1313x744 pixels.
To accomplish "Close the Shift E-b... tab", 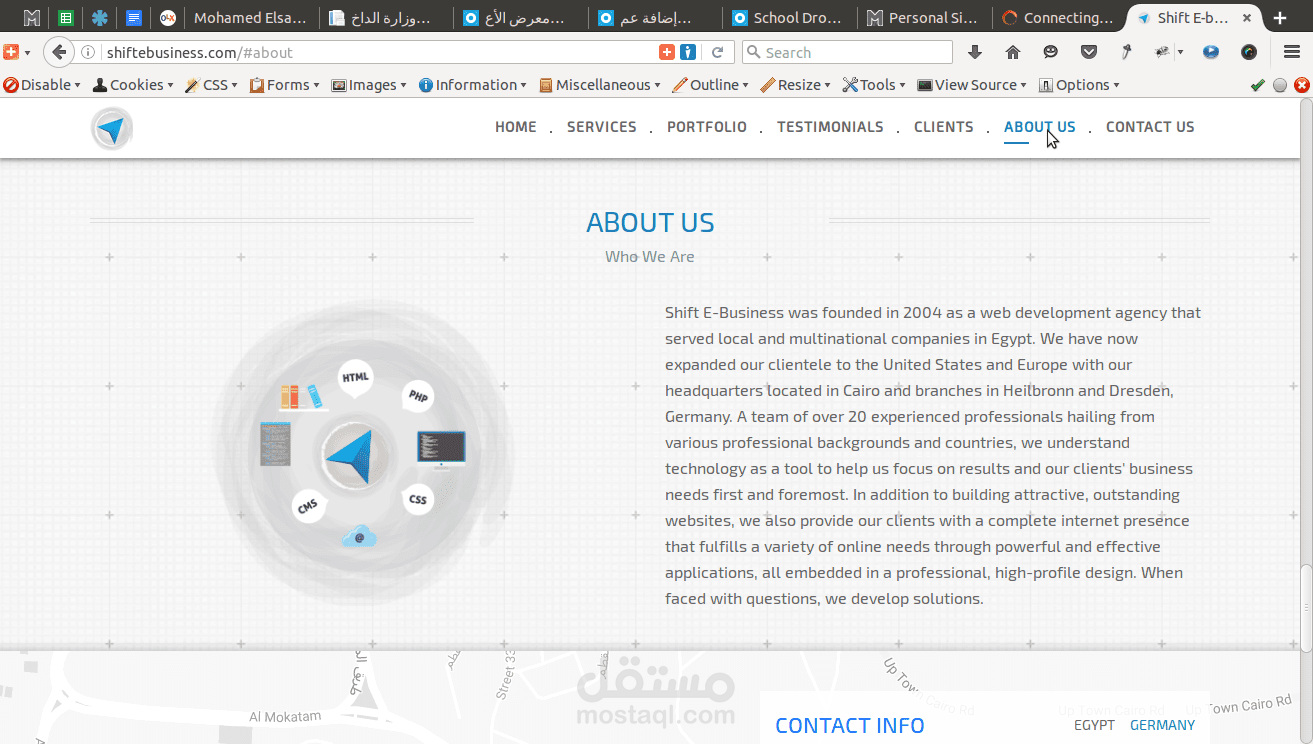I will point(1248,18).
